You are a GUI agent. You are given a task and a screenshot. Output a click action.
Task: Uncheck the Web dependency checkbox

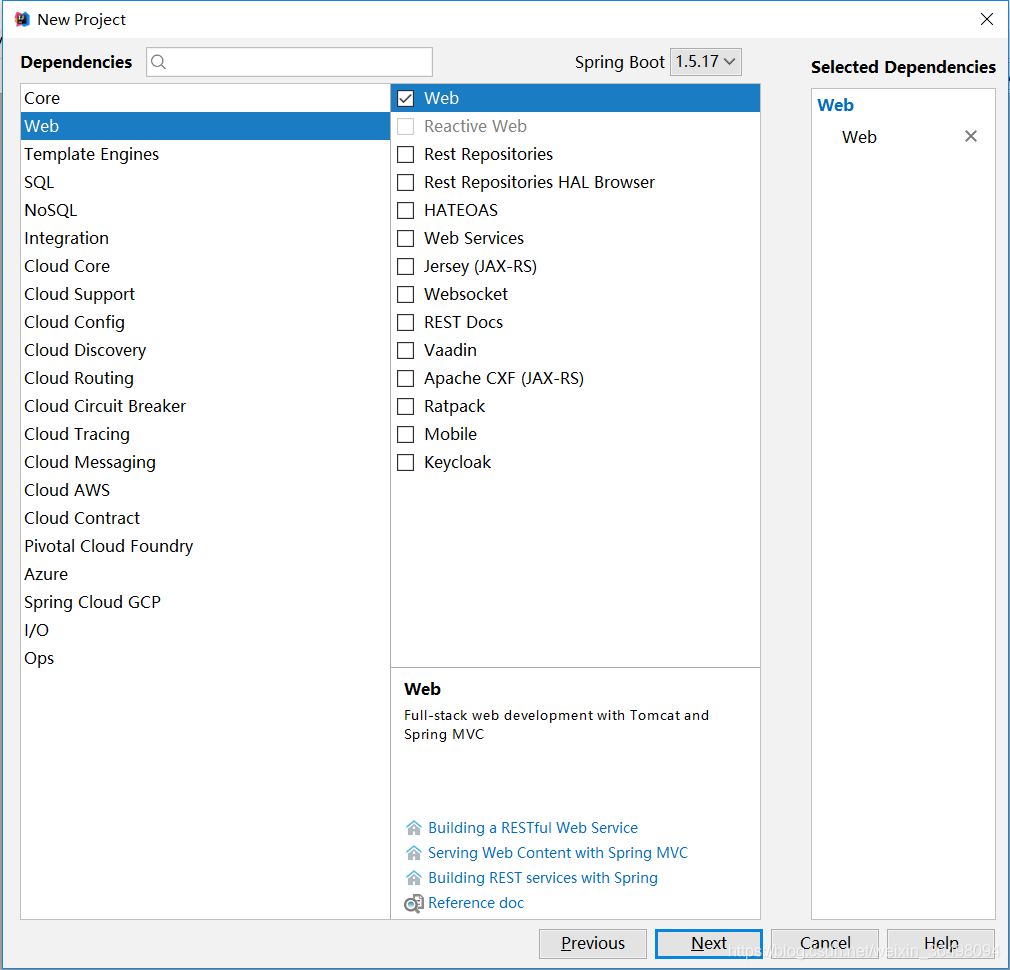coord(405,99)
